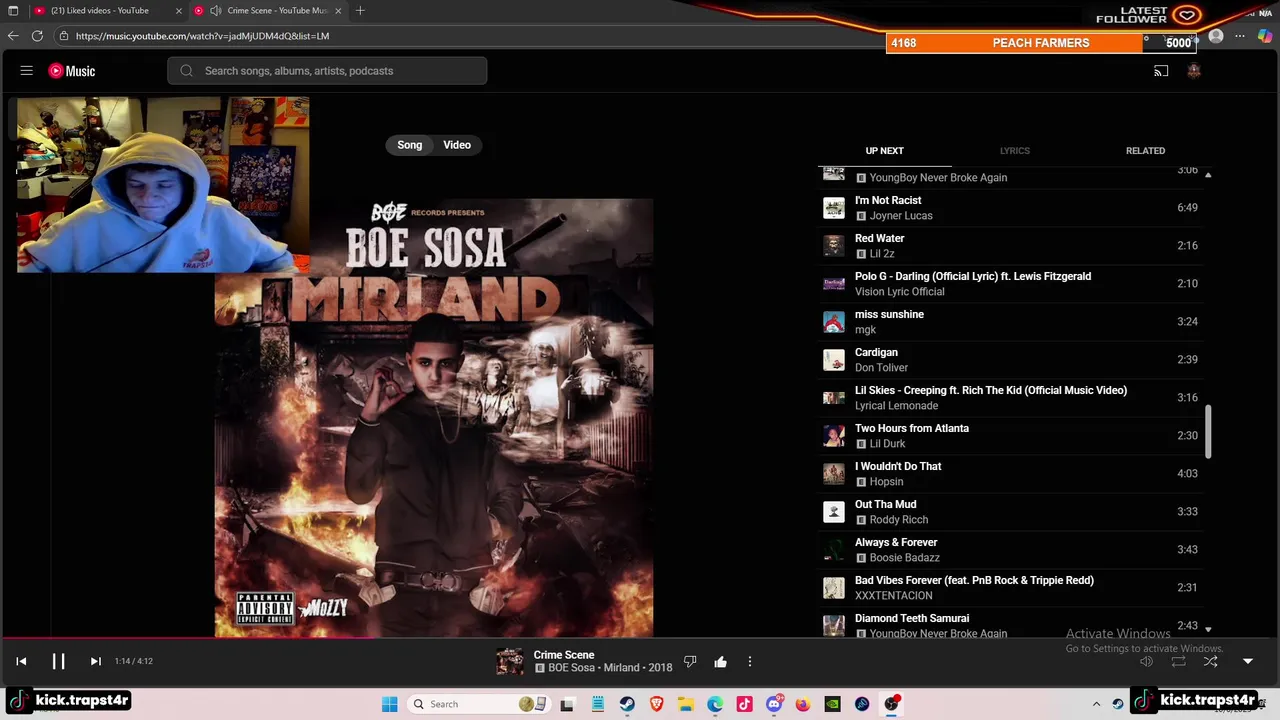Pause the current song

58,661
